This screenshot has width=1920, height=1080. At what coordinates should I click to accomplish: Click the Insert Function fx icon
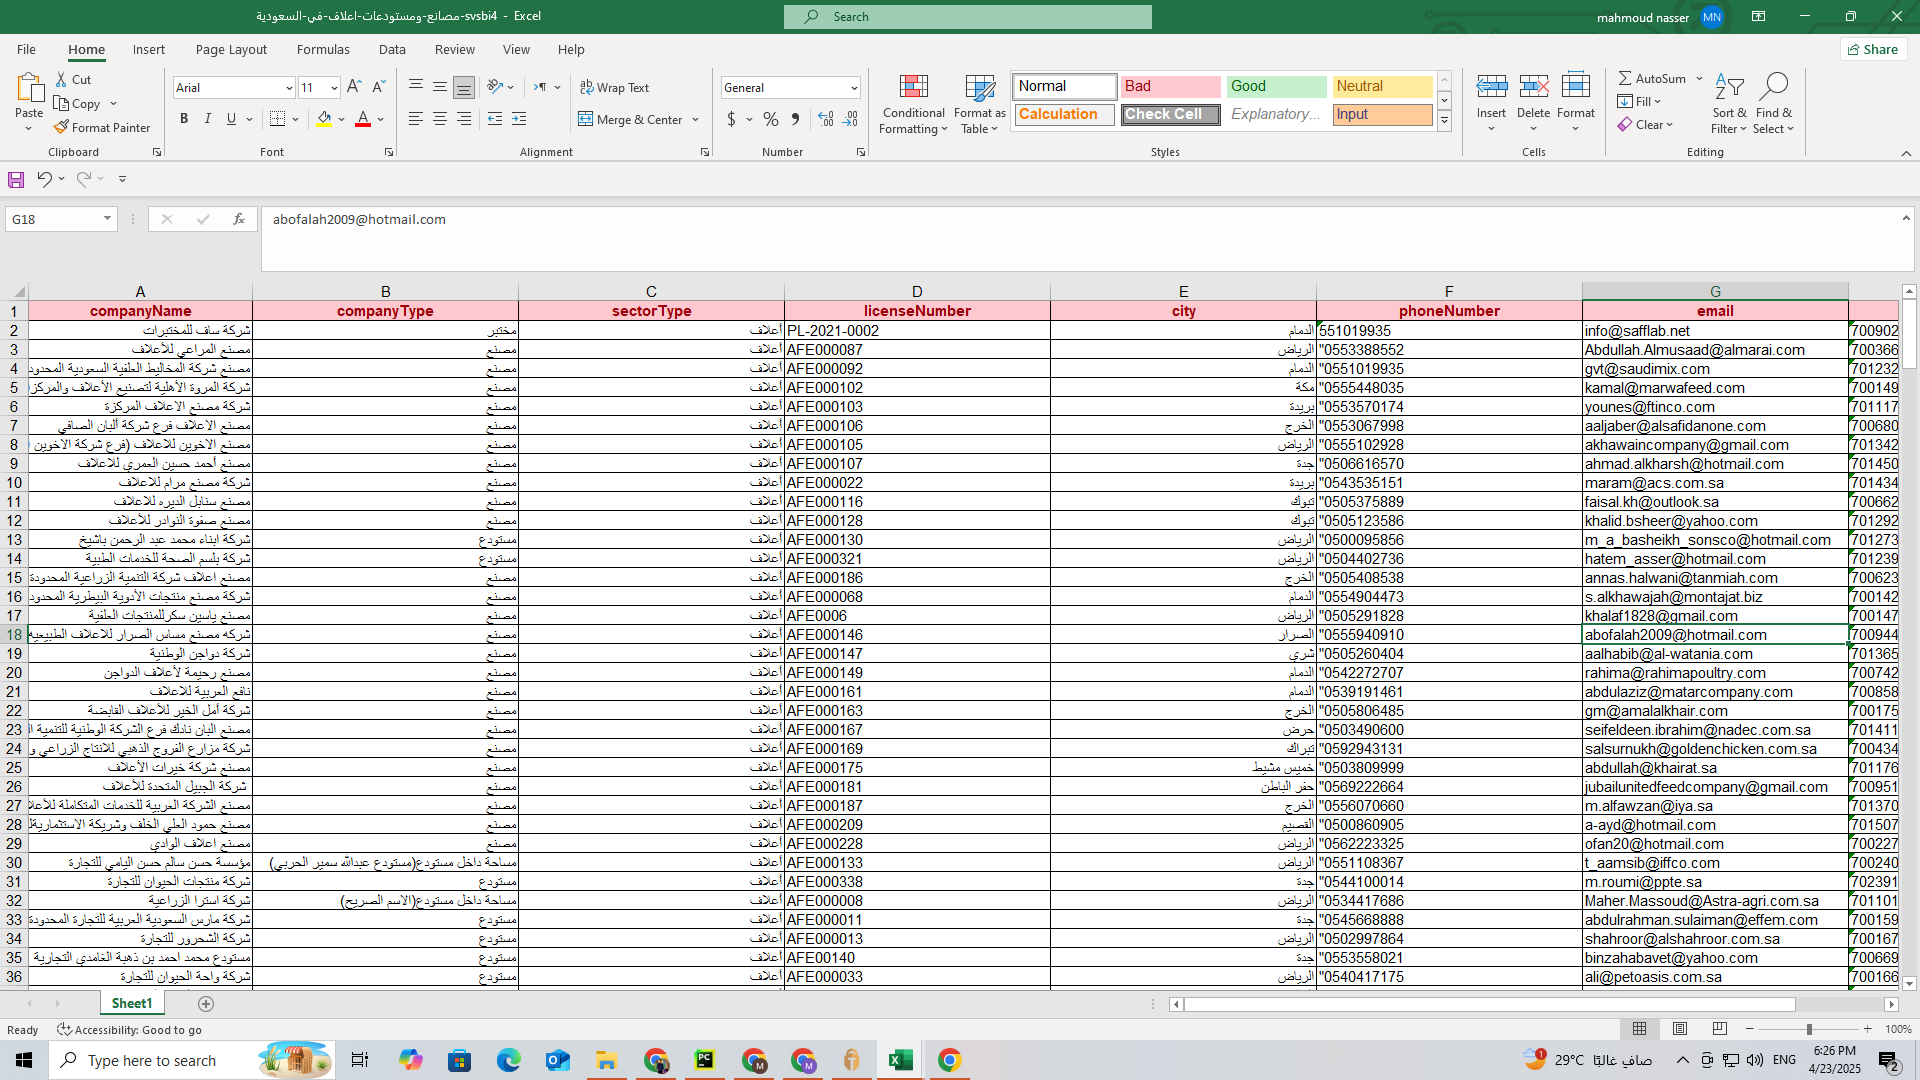(238, 219)
